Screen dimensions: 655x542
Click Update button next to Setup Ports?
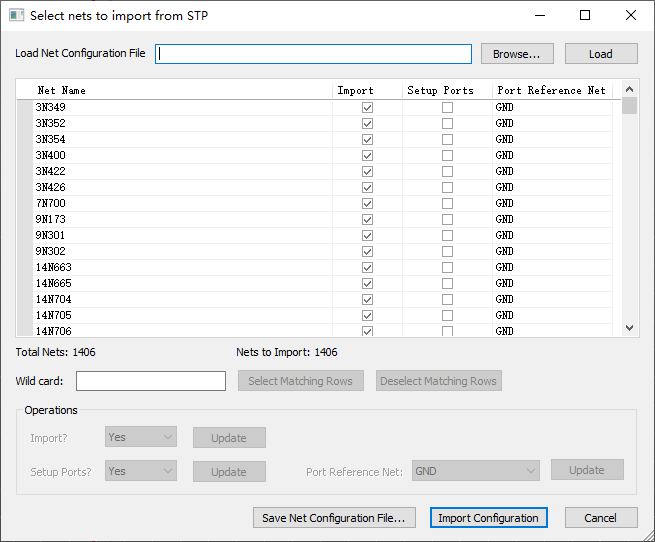pyautogui.click(x=229, y=472)
